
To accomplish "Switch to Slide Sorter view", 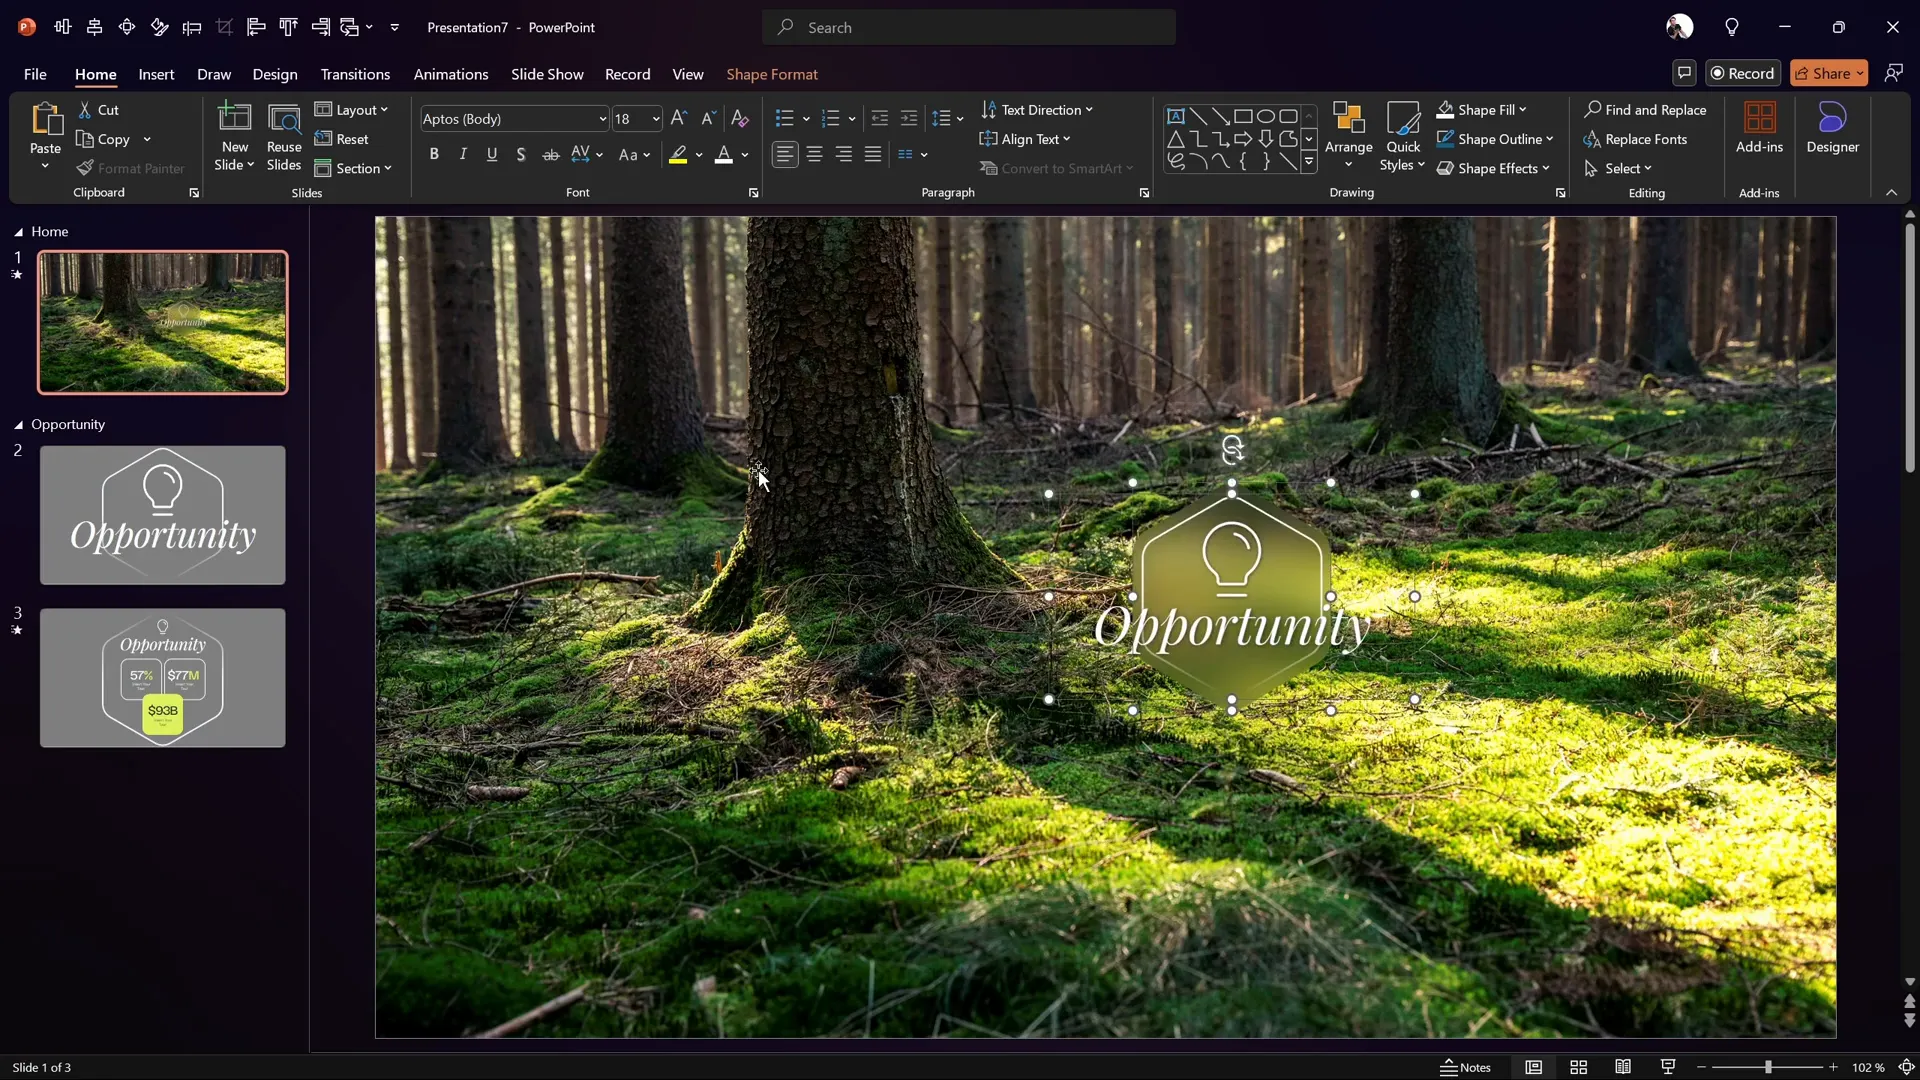I will (x=1579, y=1067).
